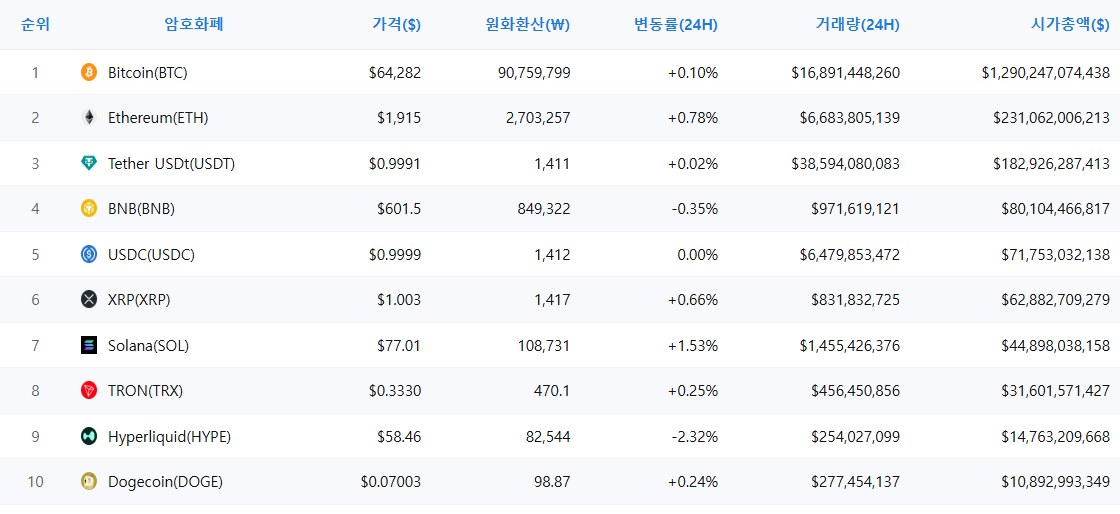Open Bitcoin(BTC) name link
1120x514 pixels.
pyautogui.click(x=148, y=73)
